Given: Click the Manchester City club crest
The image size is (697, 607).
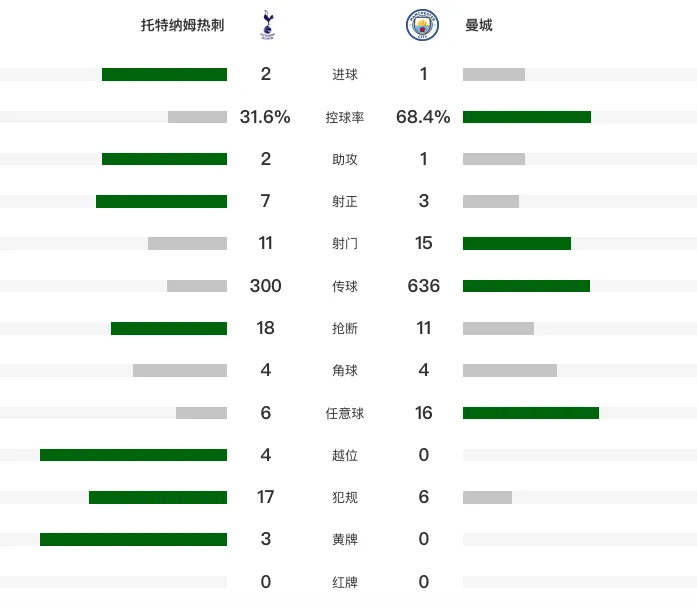Looking at the screenshot, I should [x=422, y=25].
